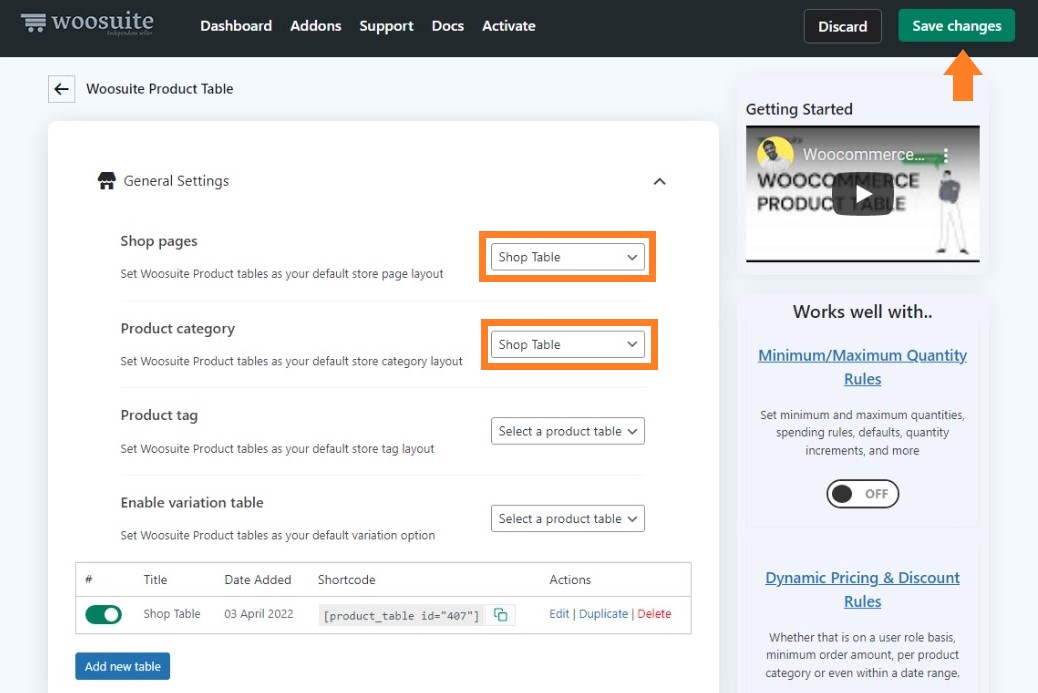
Task: Open the Product tag dropdown
Action: [567, 431]
